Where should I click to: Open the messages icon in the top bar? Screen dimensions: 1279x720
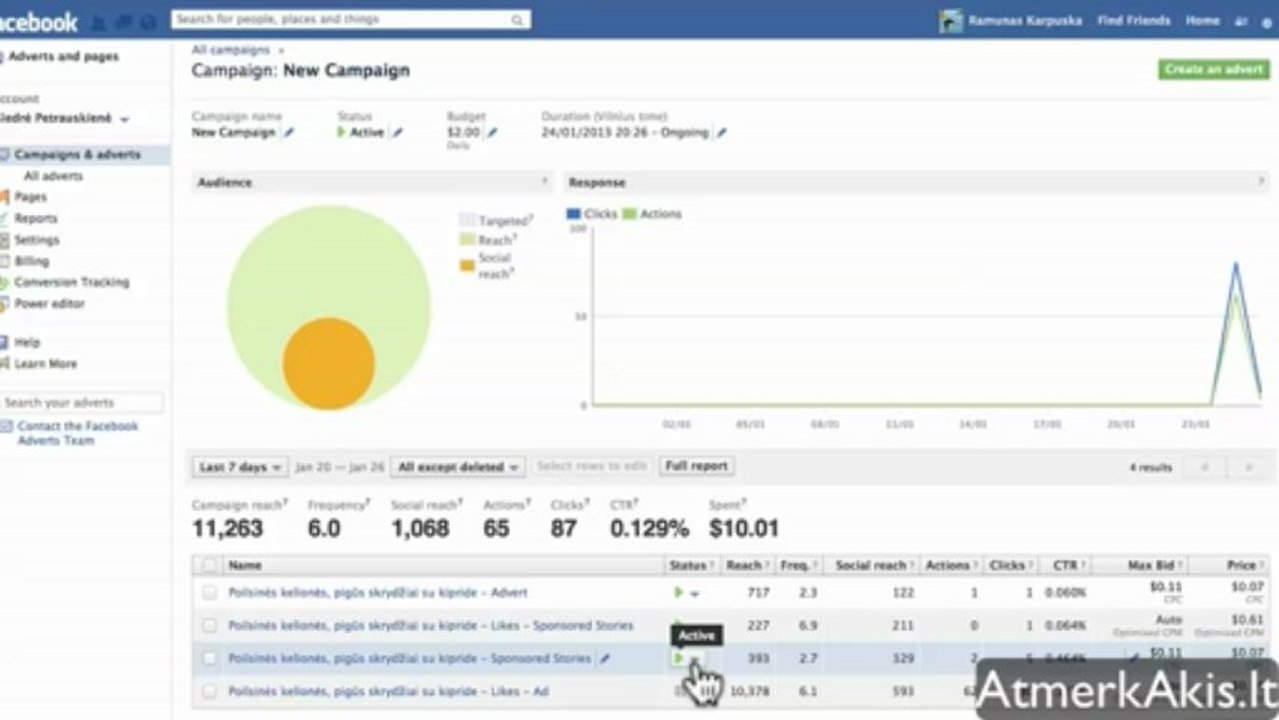[x=123, y=21]
